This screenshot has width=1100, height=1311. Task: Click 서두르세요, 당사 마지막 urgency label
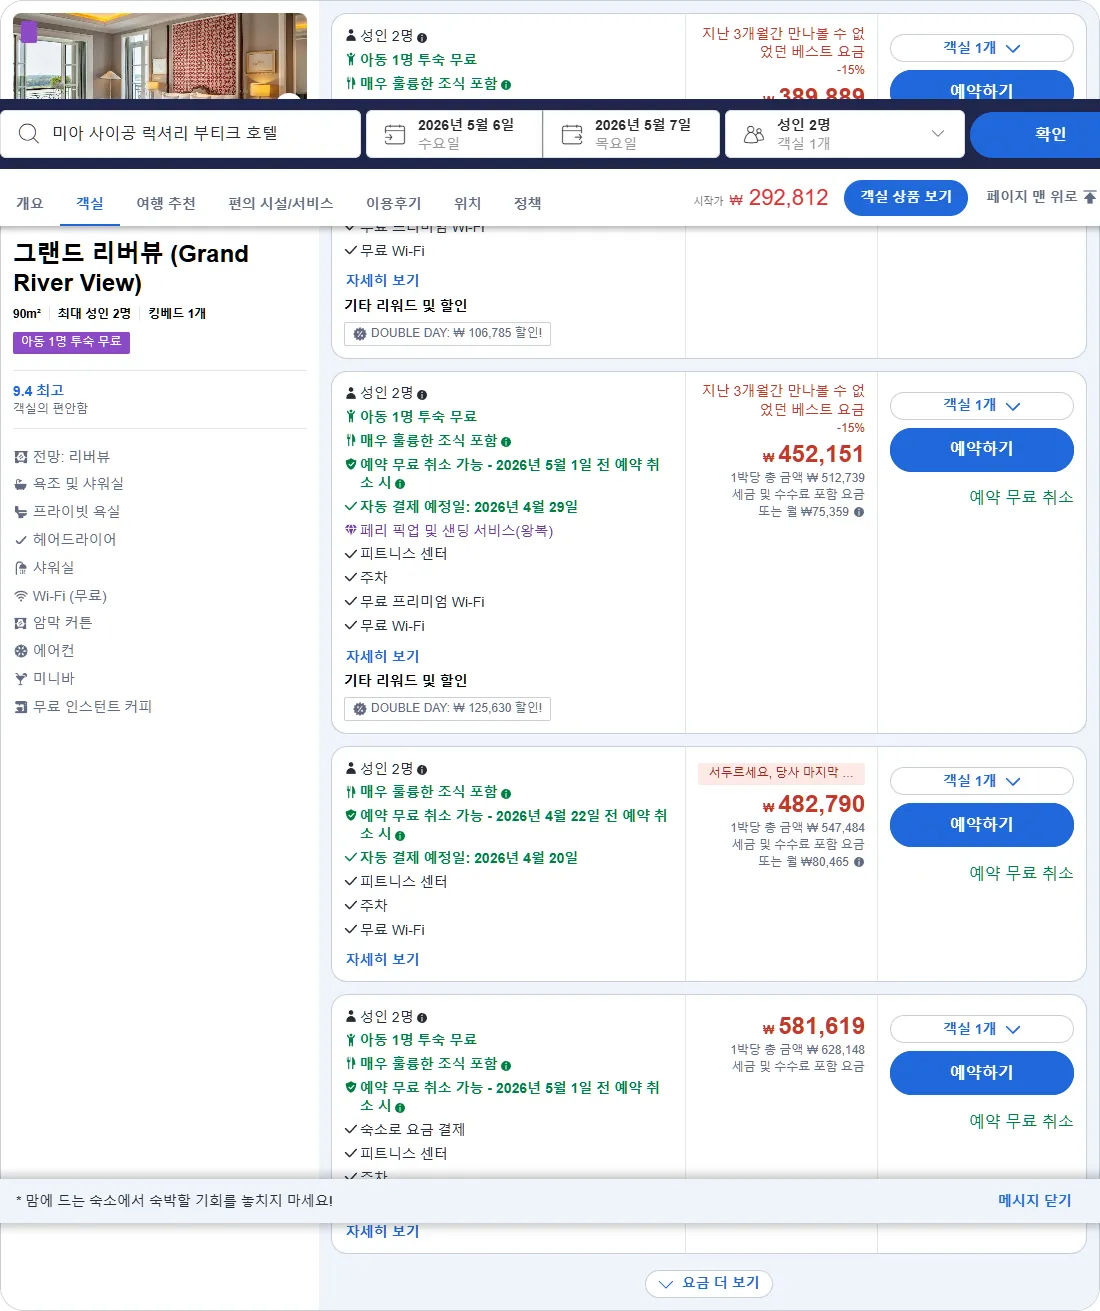tap(780, 773)
